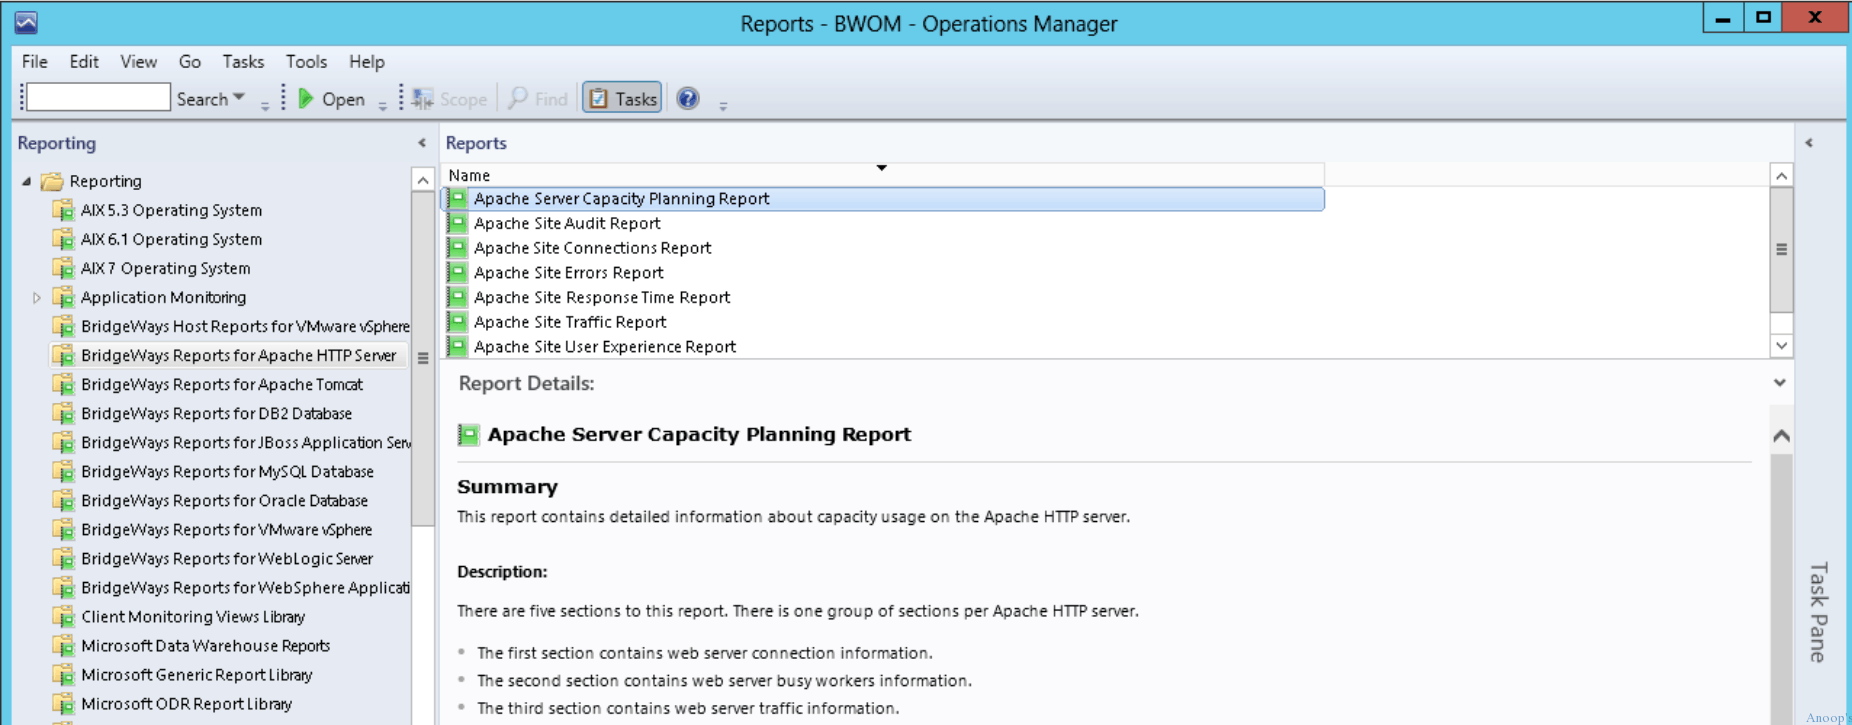Click the Scope toolbar icon
1852x725 pixels.
(423, 98)
